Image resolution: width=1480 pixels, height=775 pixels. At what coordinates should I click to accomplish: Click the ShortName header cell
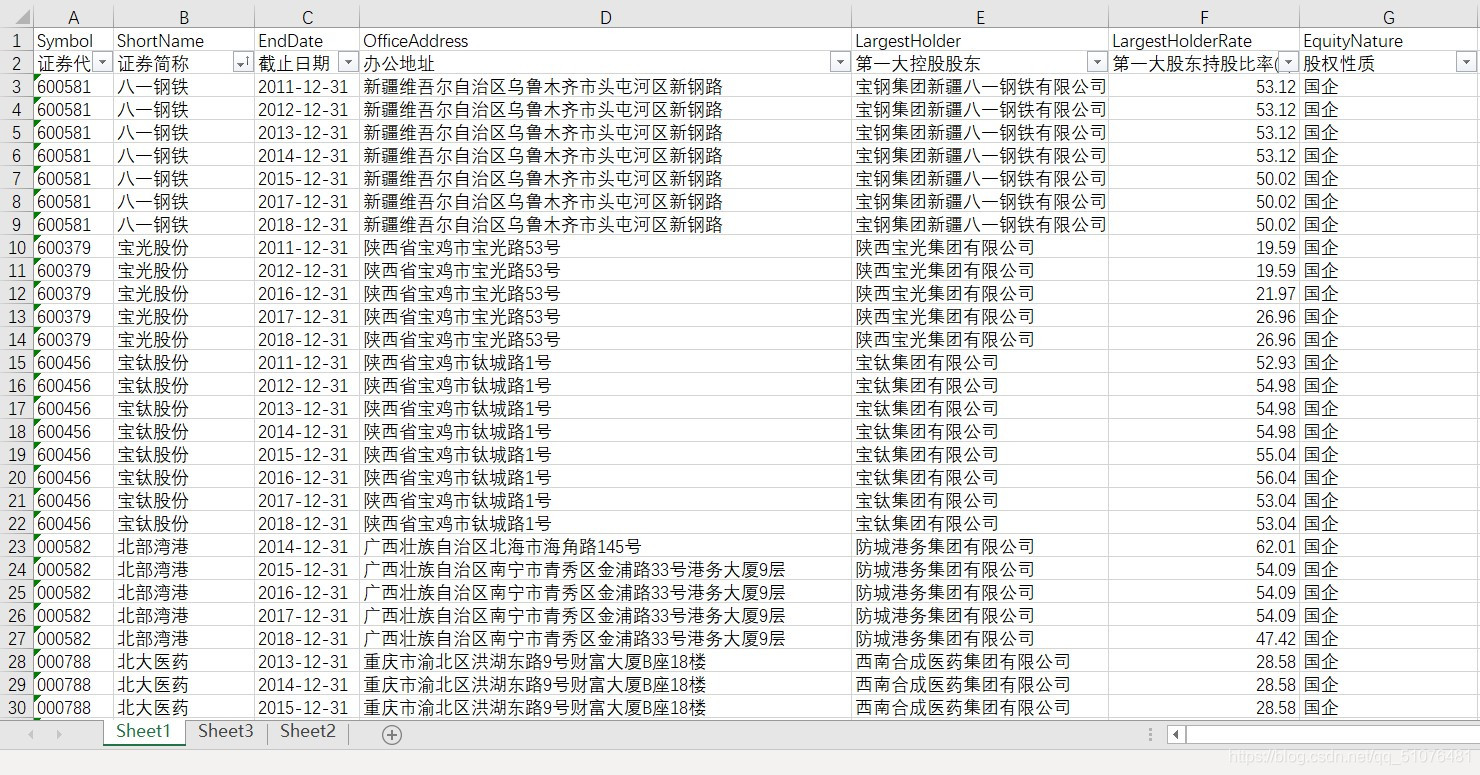point(184,41)
